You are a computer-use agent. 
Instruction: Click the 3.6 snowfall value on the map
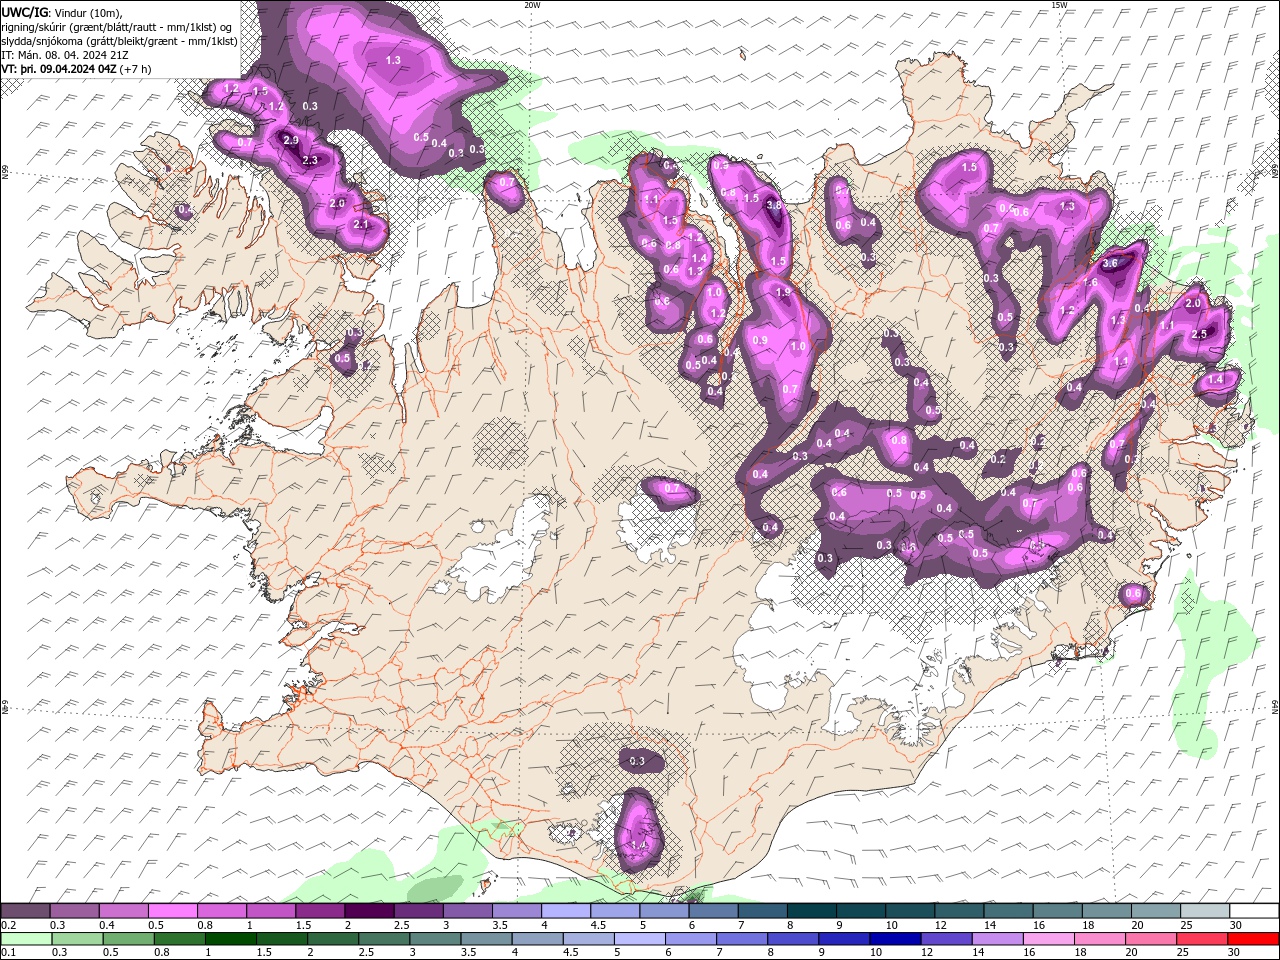tap(1109, 263)
